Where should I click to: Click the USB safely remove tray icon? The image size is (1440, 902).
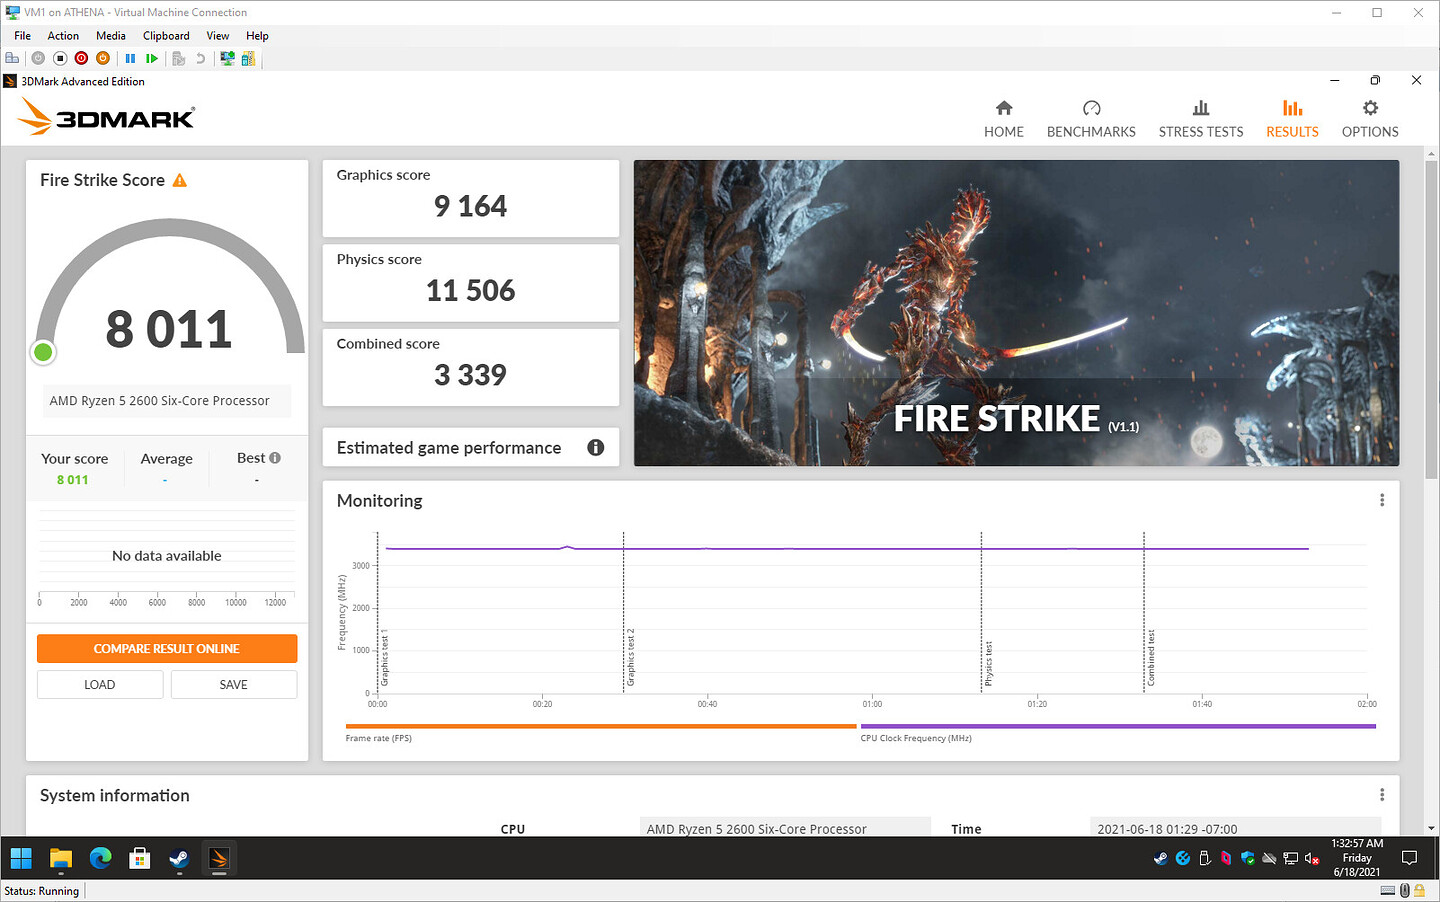1204,858
